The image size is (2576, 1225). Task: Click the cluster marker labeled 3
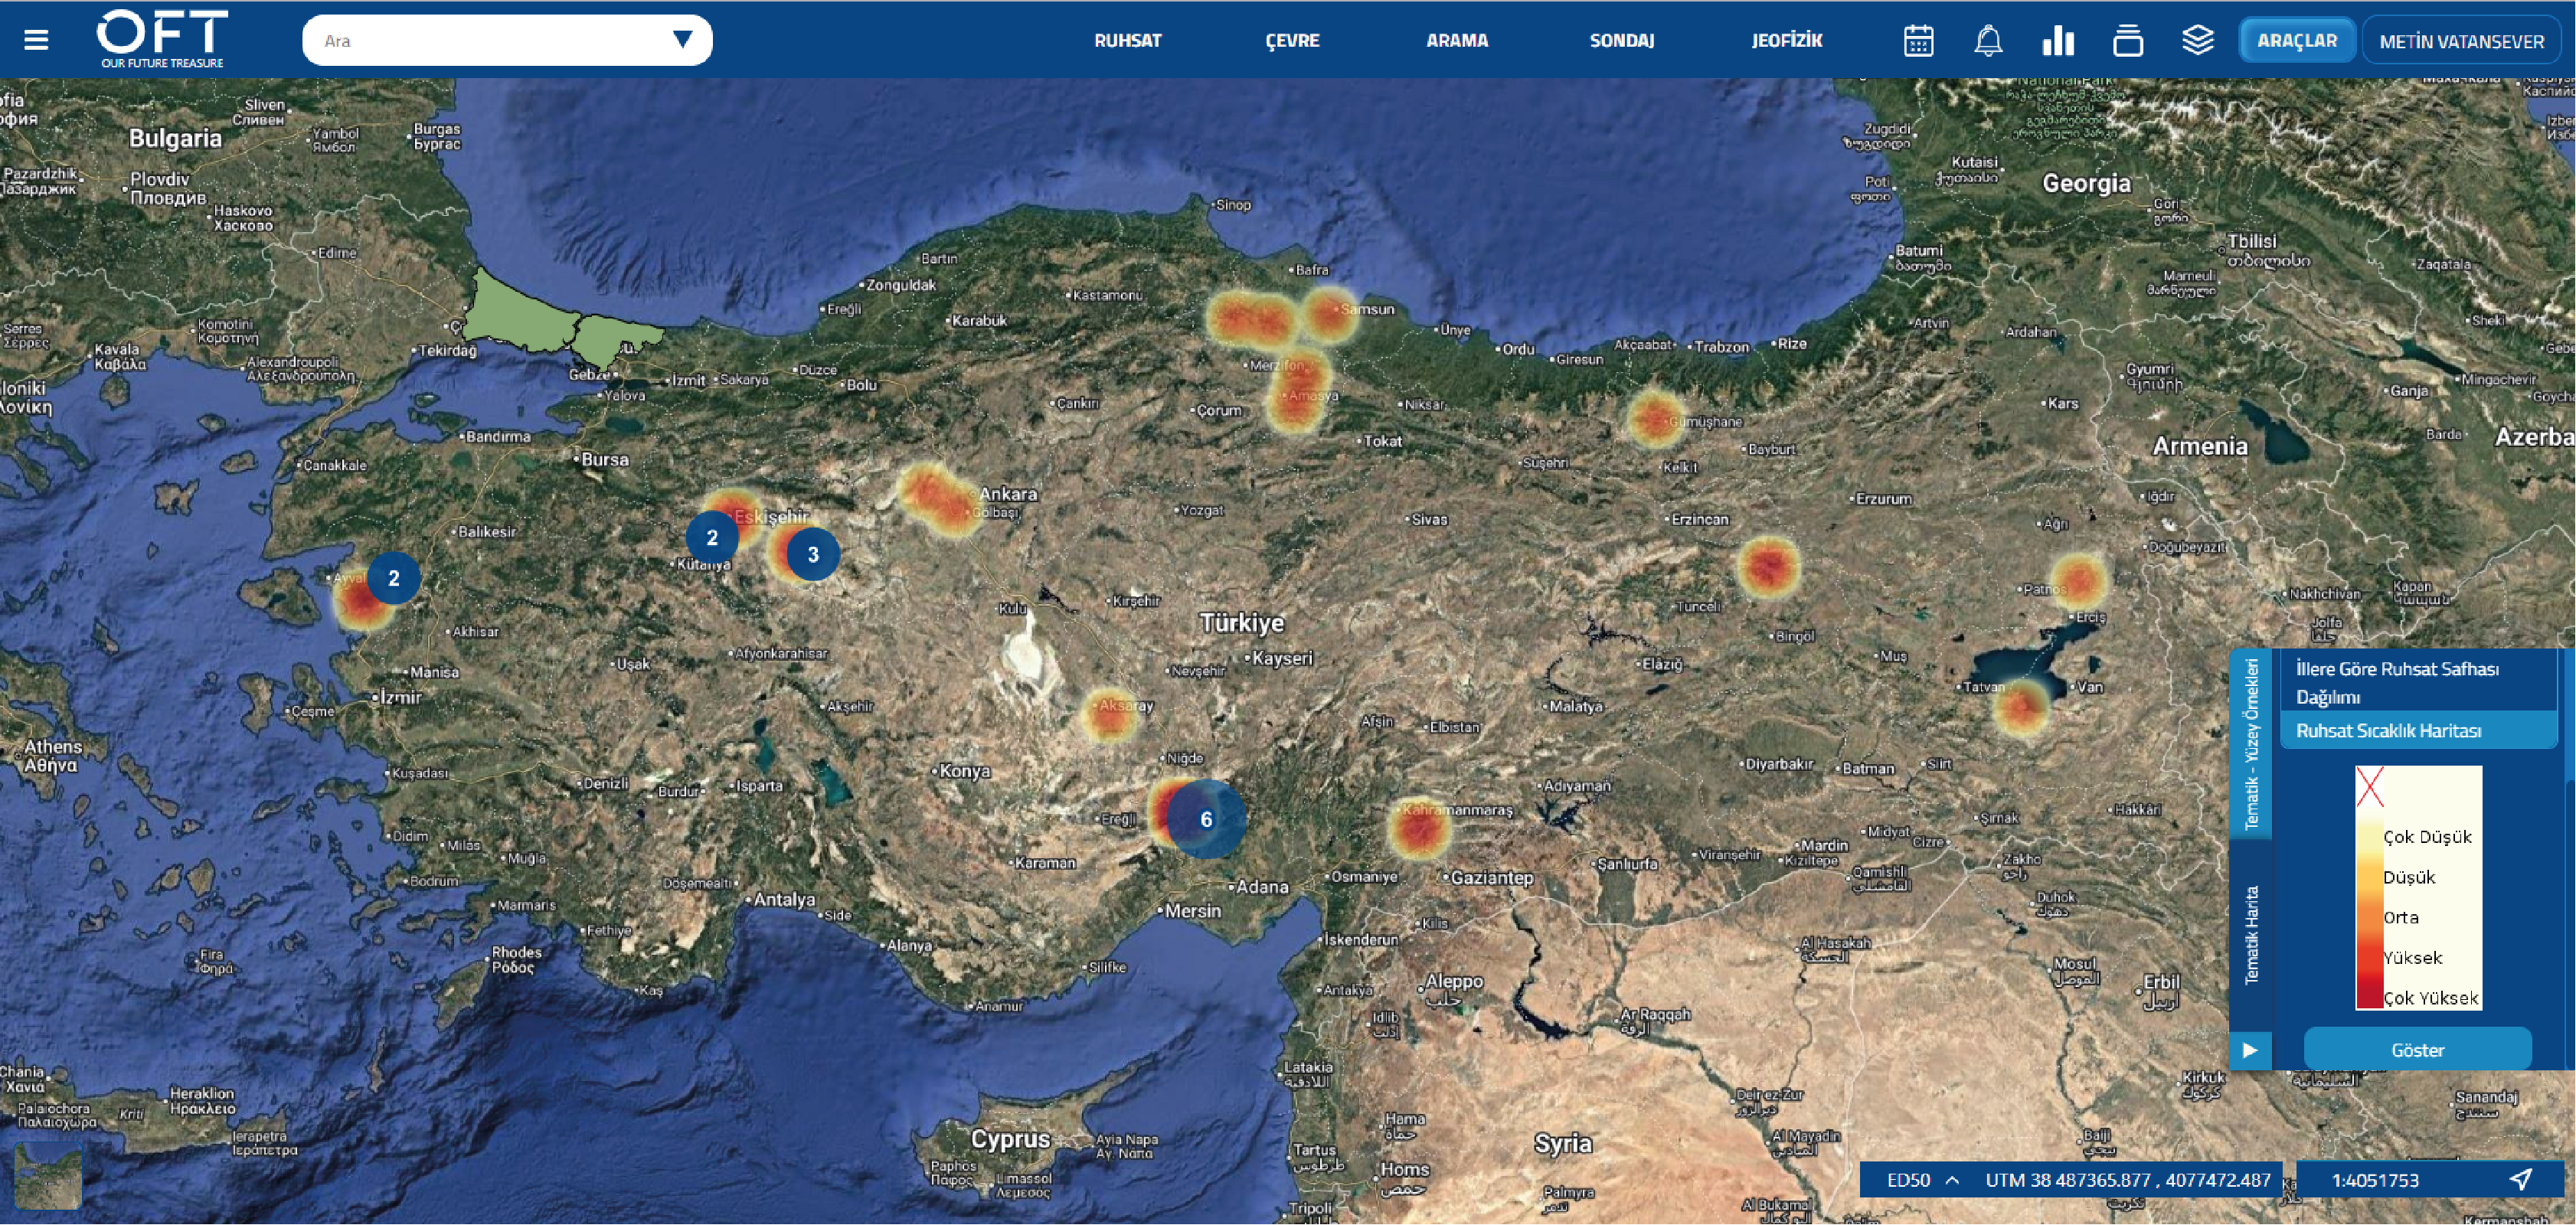pos(813,554)
